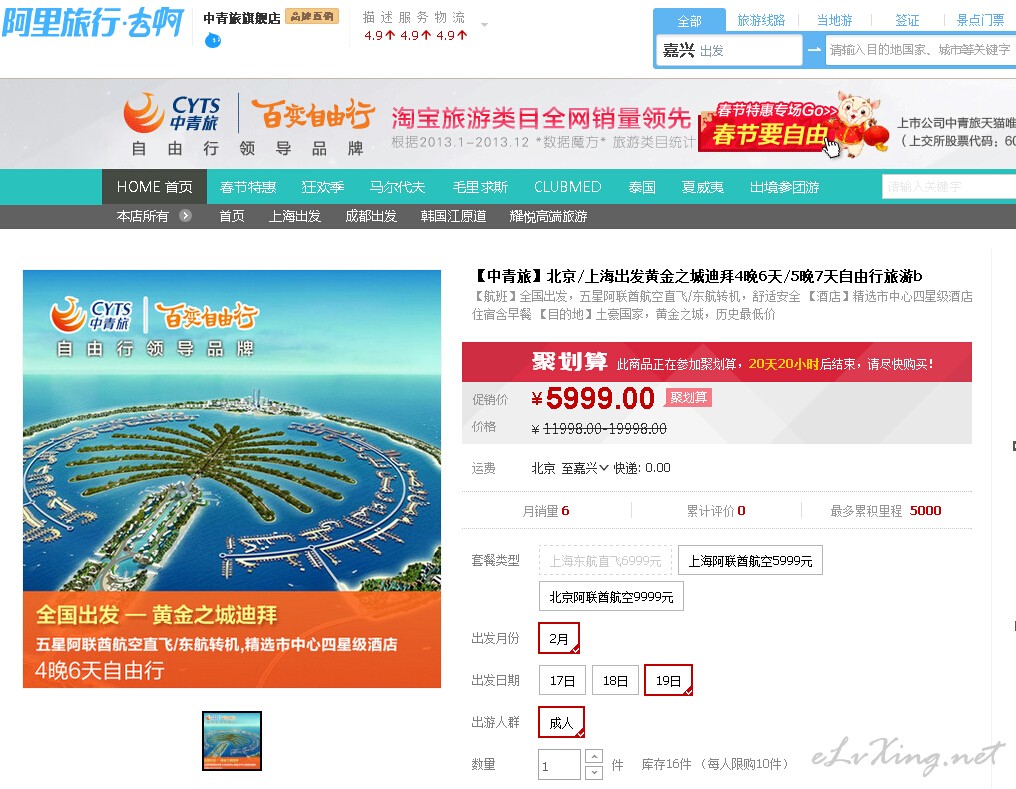Select package 上海阿联酋航空5999元
The image size is (1016, 789).
tap(750, 561)
